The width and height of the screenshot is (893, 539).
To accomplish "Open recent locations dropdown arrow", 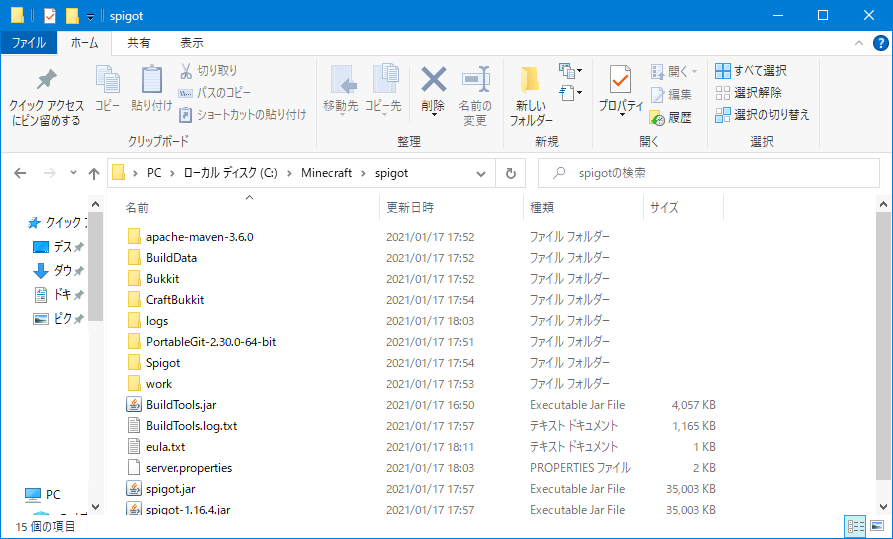I will (x=73, y=173).
